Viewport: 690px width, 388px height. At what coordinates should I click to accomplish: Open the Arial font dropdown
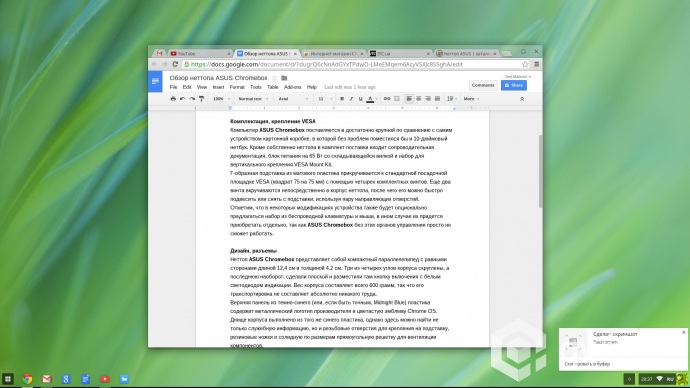click(x=293, y=99)
